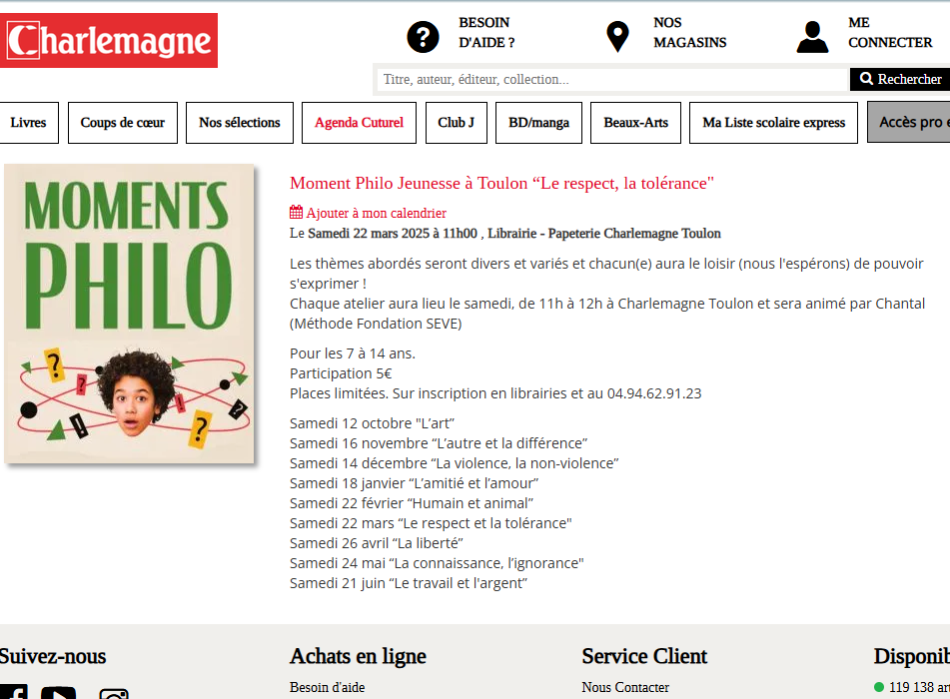
Task: Open the Instagram profile icon
Action: (114, 693)
